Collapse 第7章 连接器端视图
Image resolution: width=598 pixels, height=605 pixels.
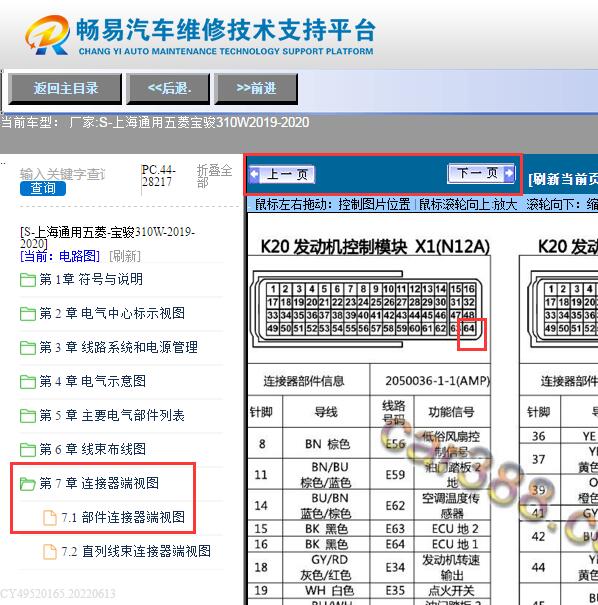[99, 483]
